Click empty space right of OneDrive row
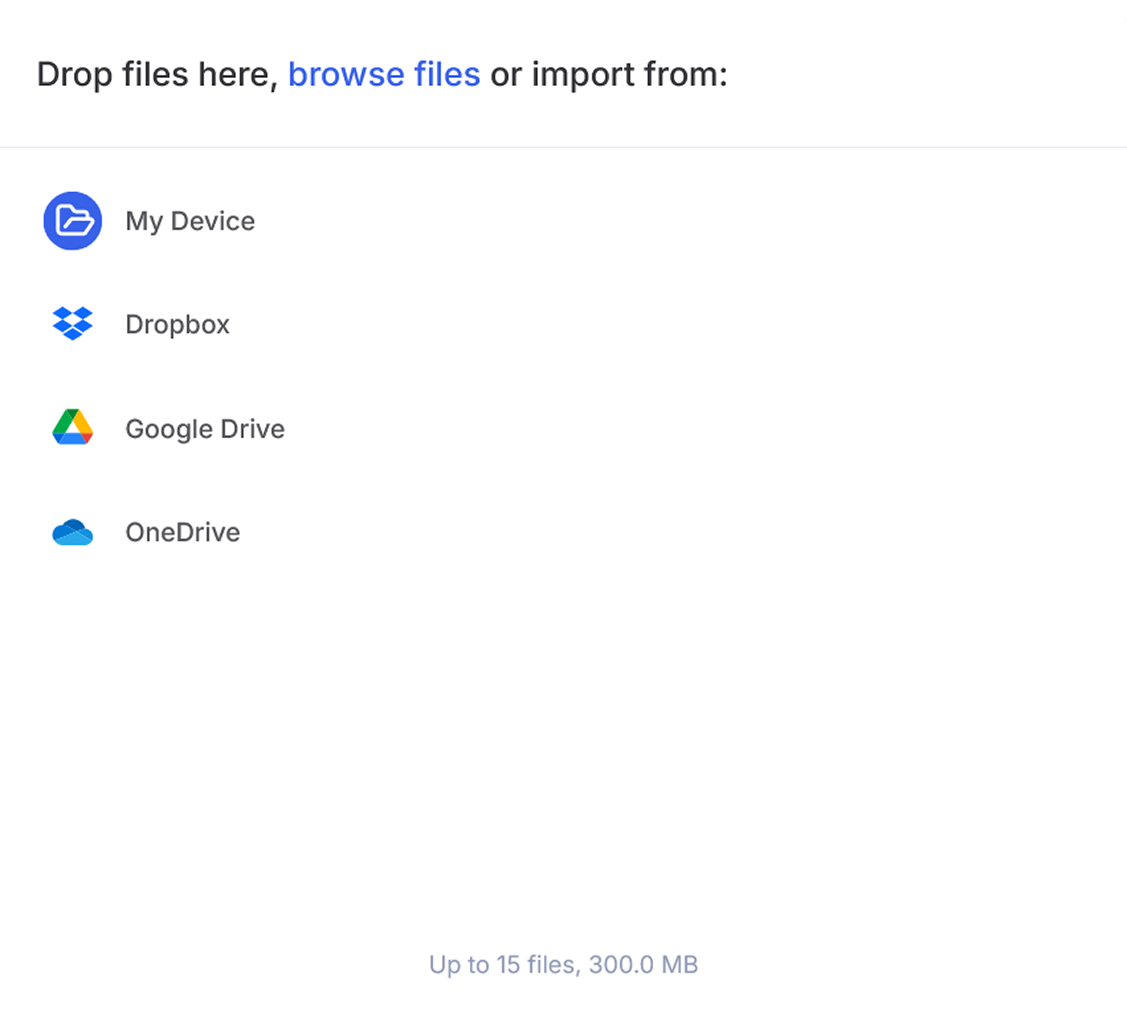The height and width of the screenshot is (1015, 1127). (x=700, y=533)
